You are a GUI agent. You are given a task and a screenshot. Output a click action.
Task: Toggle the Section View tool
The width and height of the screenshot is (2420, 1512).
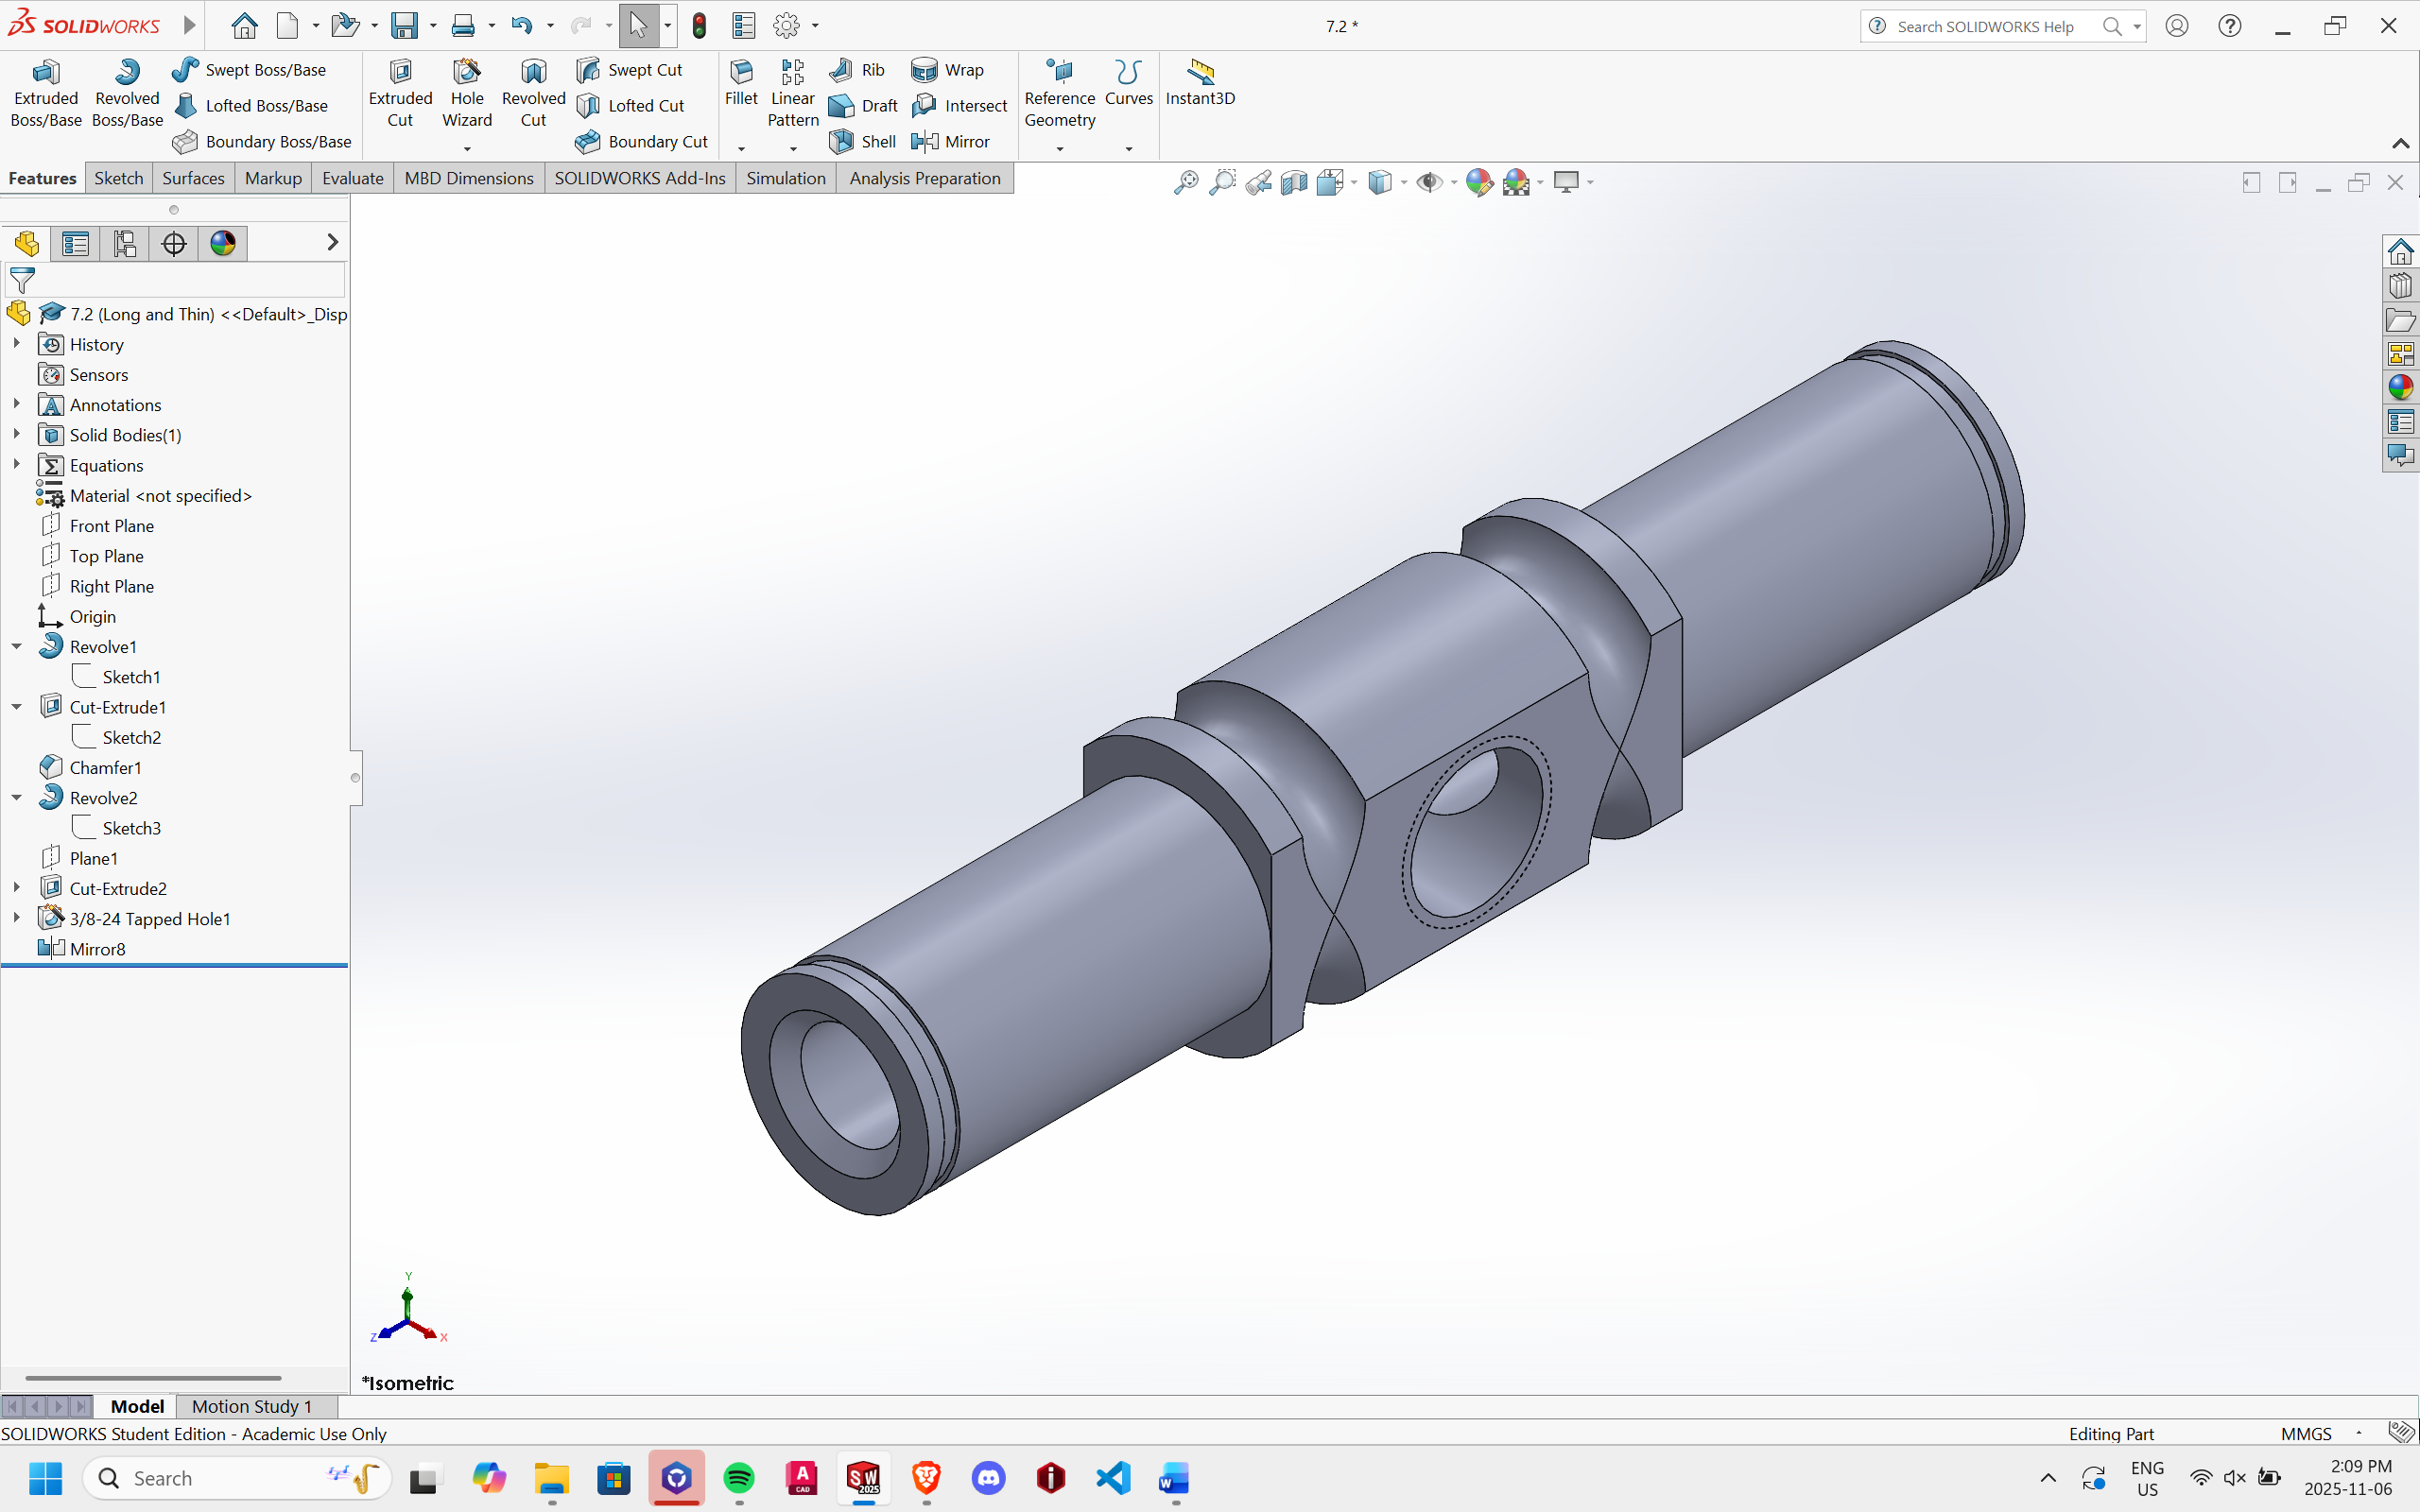pos(1294,182)
